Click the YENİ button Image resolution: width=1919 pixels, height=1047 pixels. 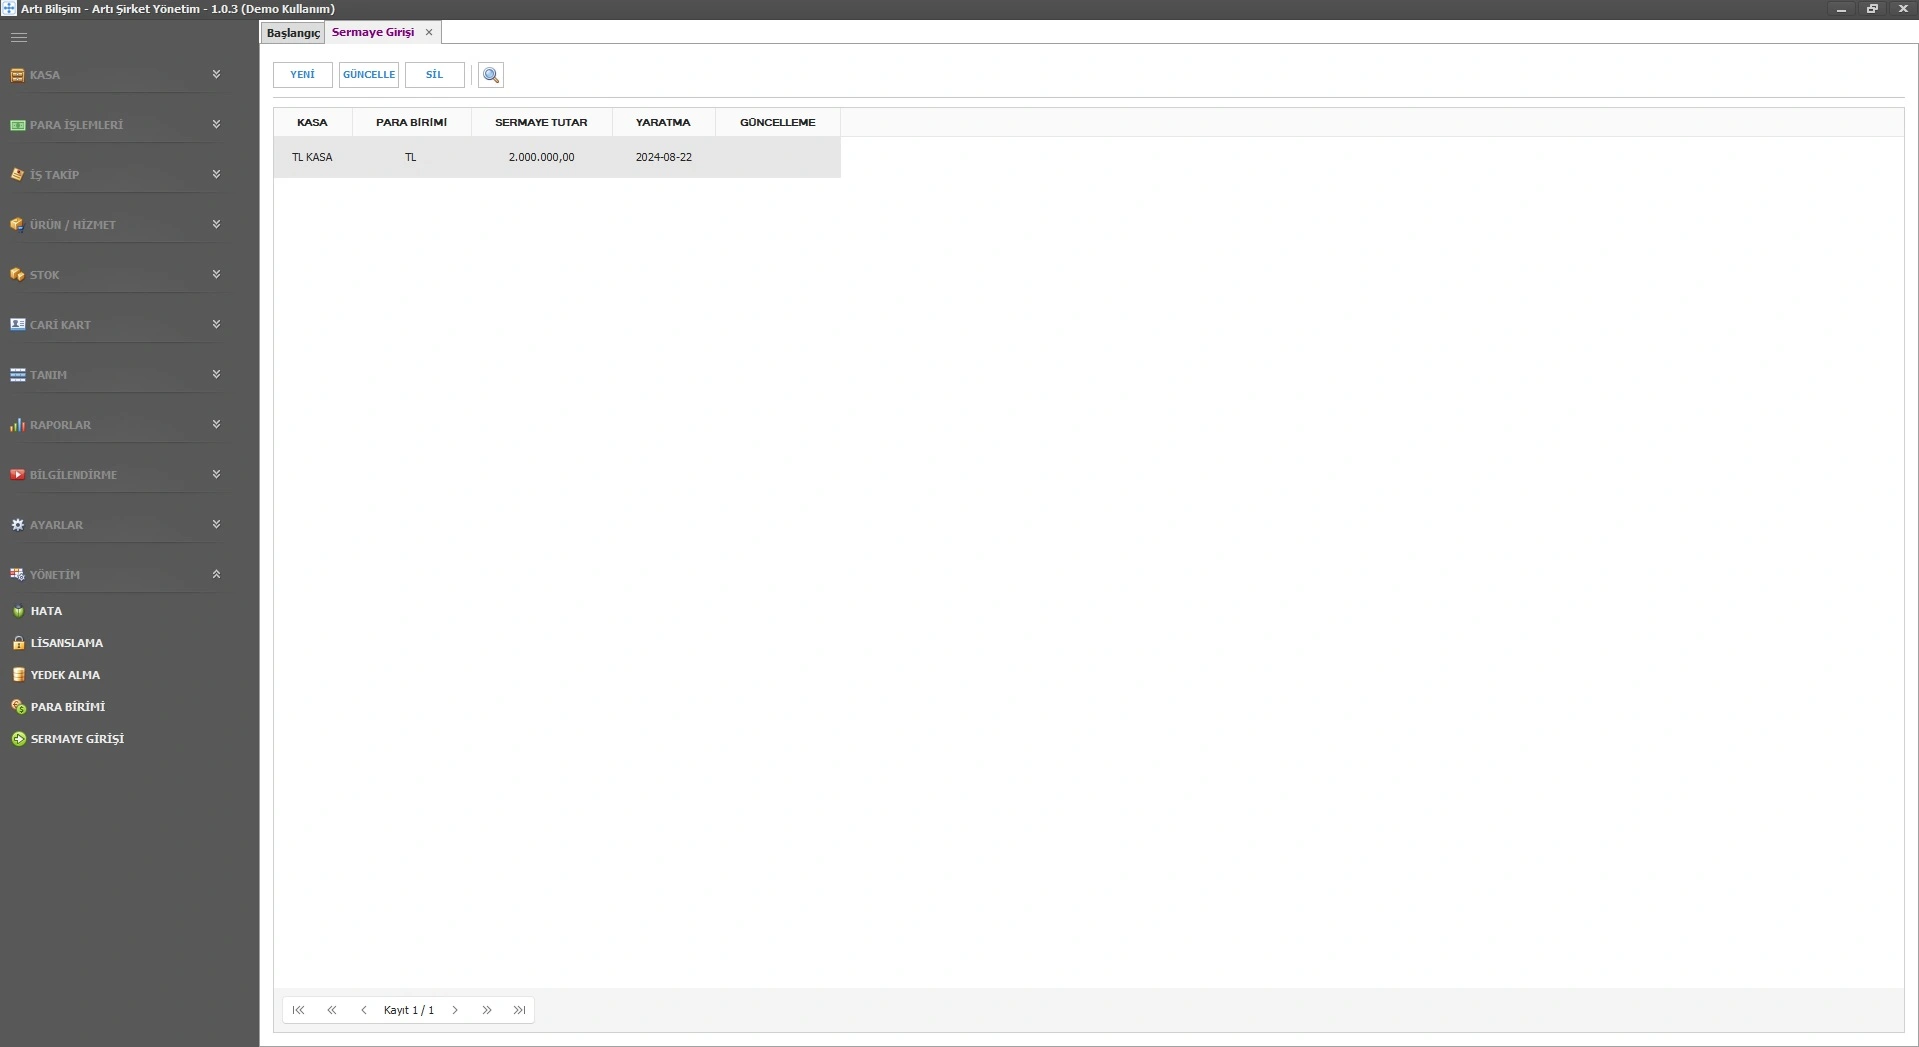click(x=303, y=75)
